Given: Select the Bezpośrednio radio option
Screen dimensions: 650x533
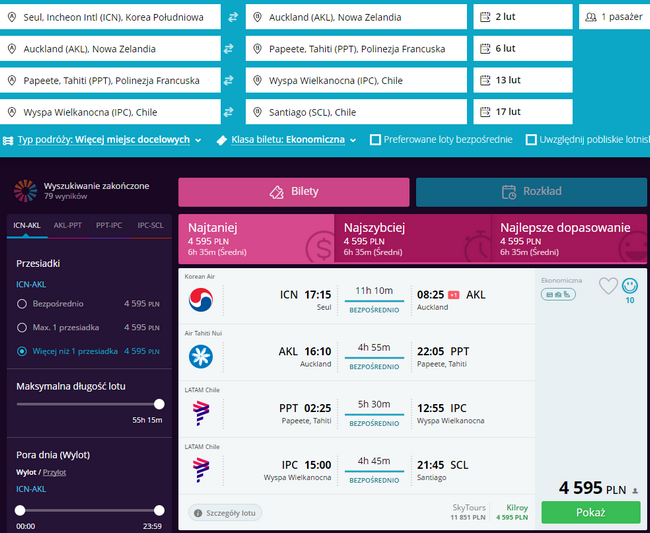Looking at the screenshot, I should (x=22, y=304).
